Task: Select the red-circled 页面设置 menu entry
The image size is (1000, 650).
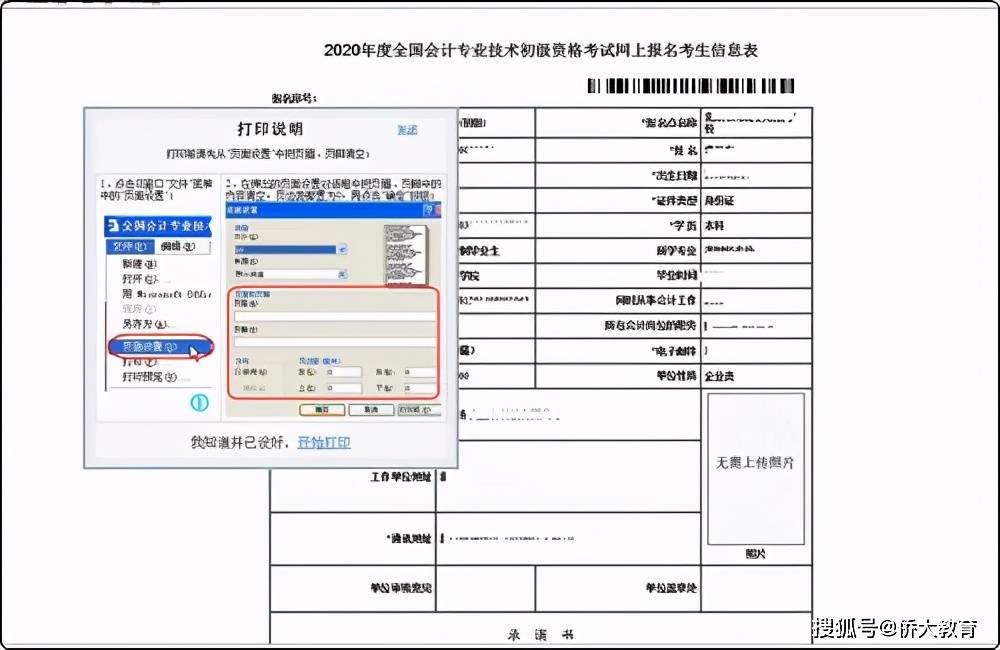Action: click(155, 347)
